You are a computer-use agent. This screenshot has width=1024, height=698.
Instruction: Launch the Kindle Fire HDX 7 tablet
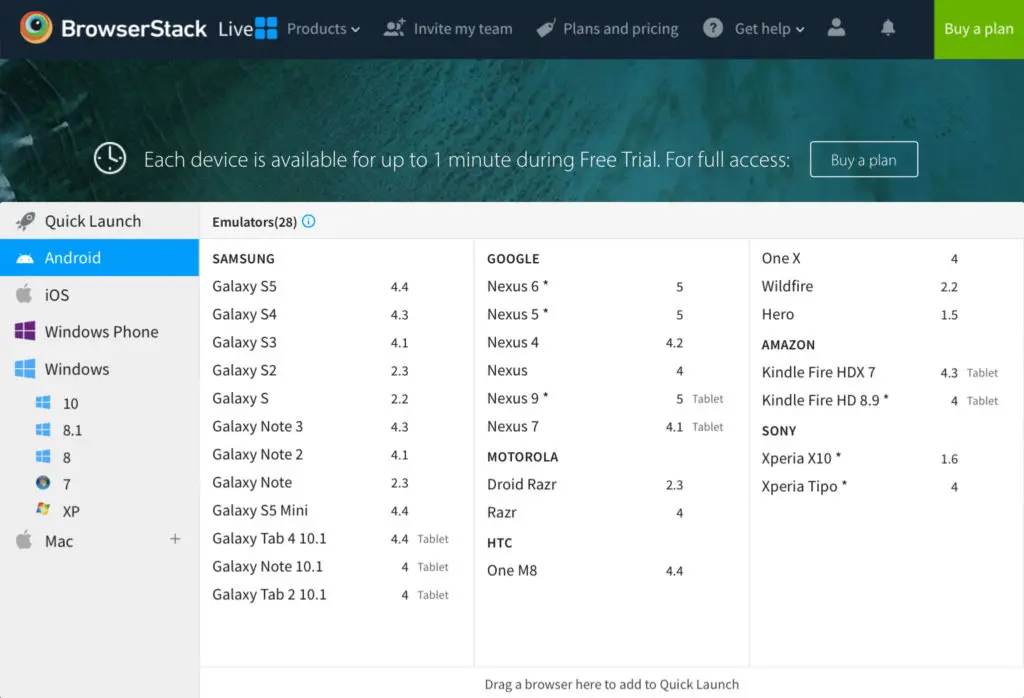coord(880,373)
